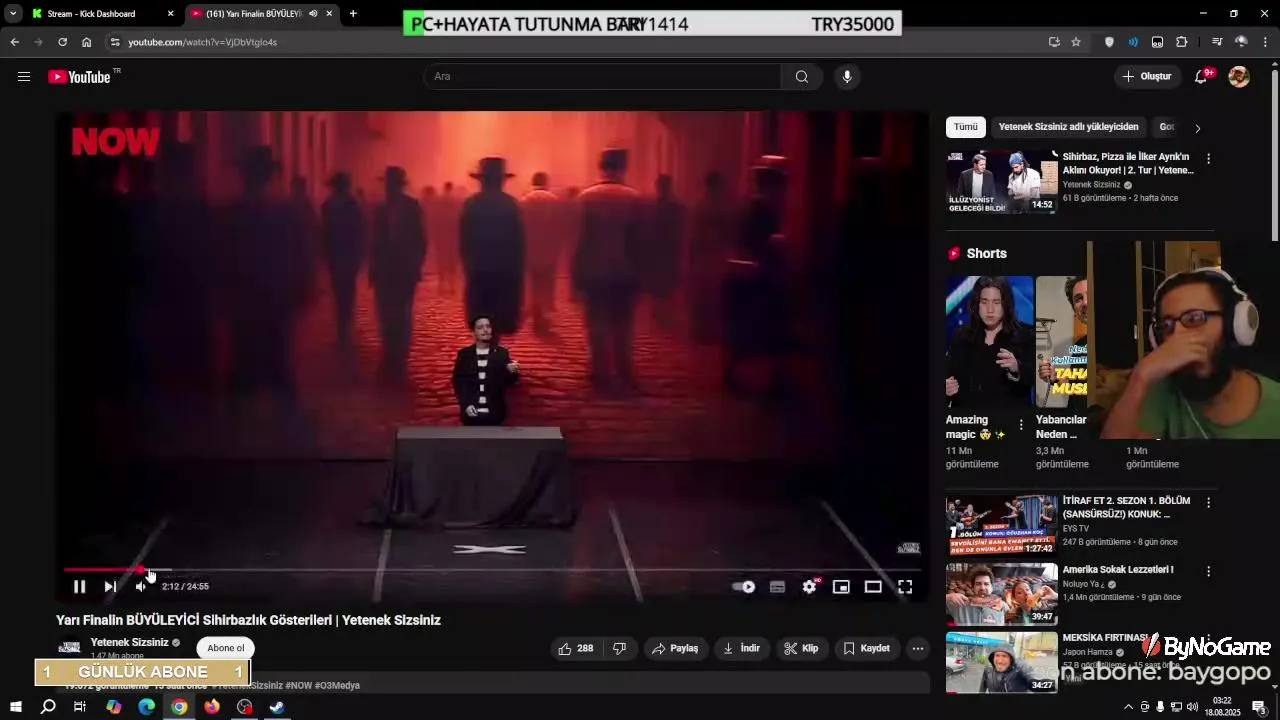
Task: Open Amazing magic short
Action: [x=990, y=341]
